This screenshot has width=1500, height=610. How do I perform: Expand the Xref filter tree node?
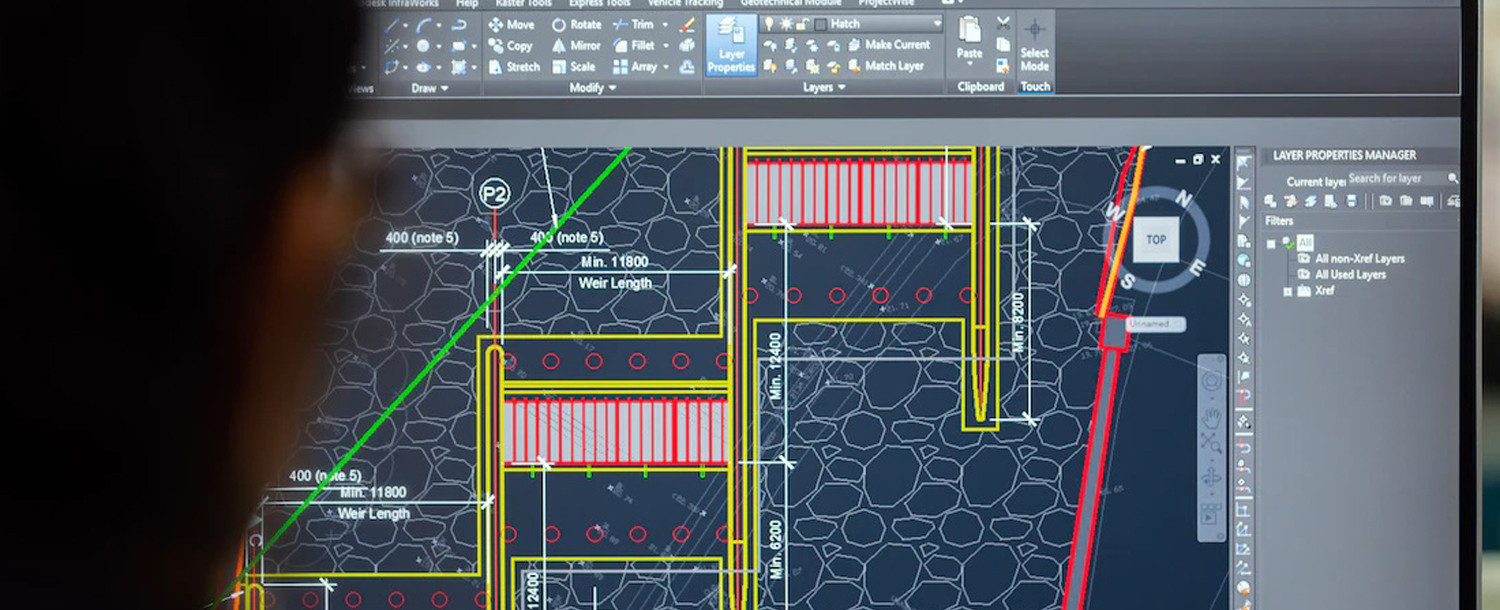pos(1287,291)
